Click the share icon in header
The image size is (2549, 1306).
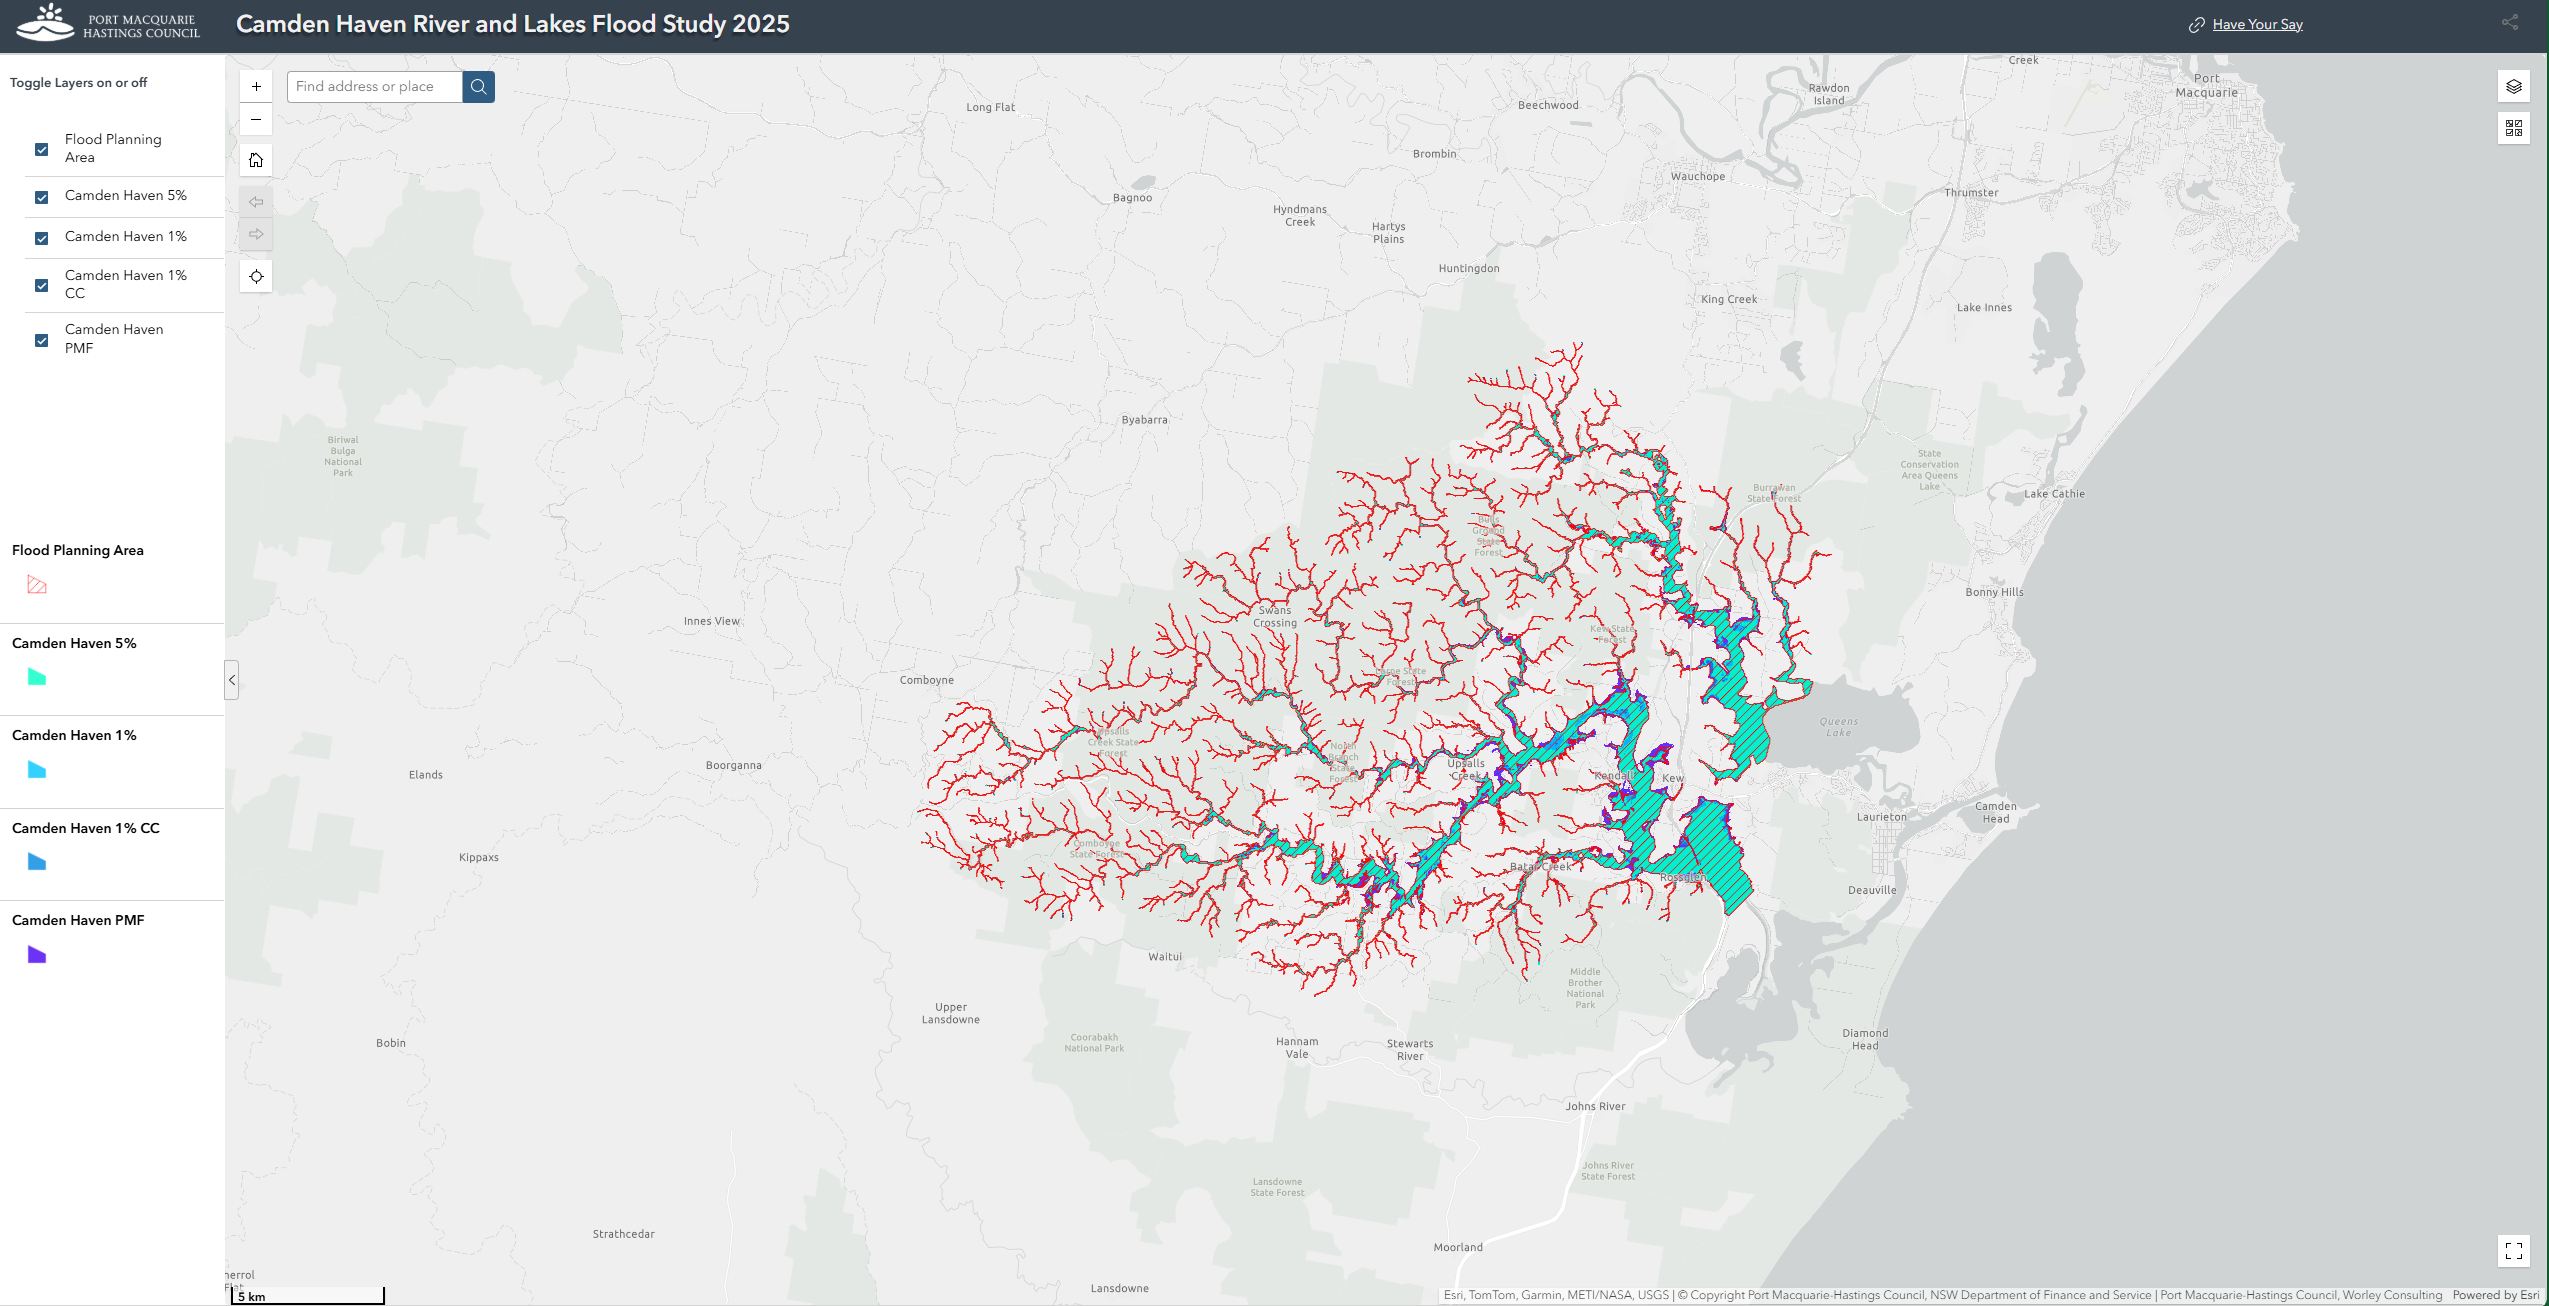click(2509, 23)
